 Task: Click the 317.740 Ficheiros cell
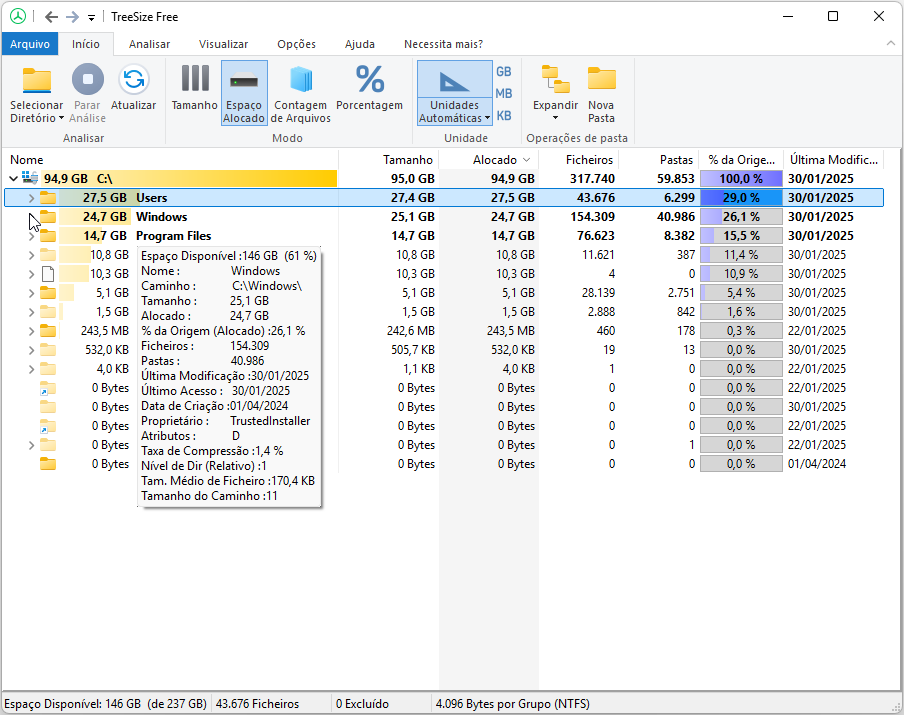pos(592,179)
